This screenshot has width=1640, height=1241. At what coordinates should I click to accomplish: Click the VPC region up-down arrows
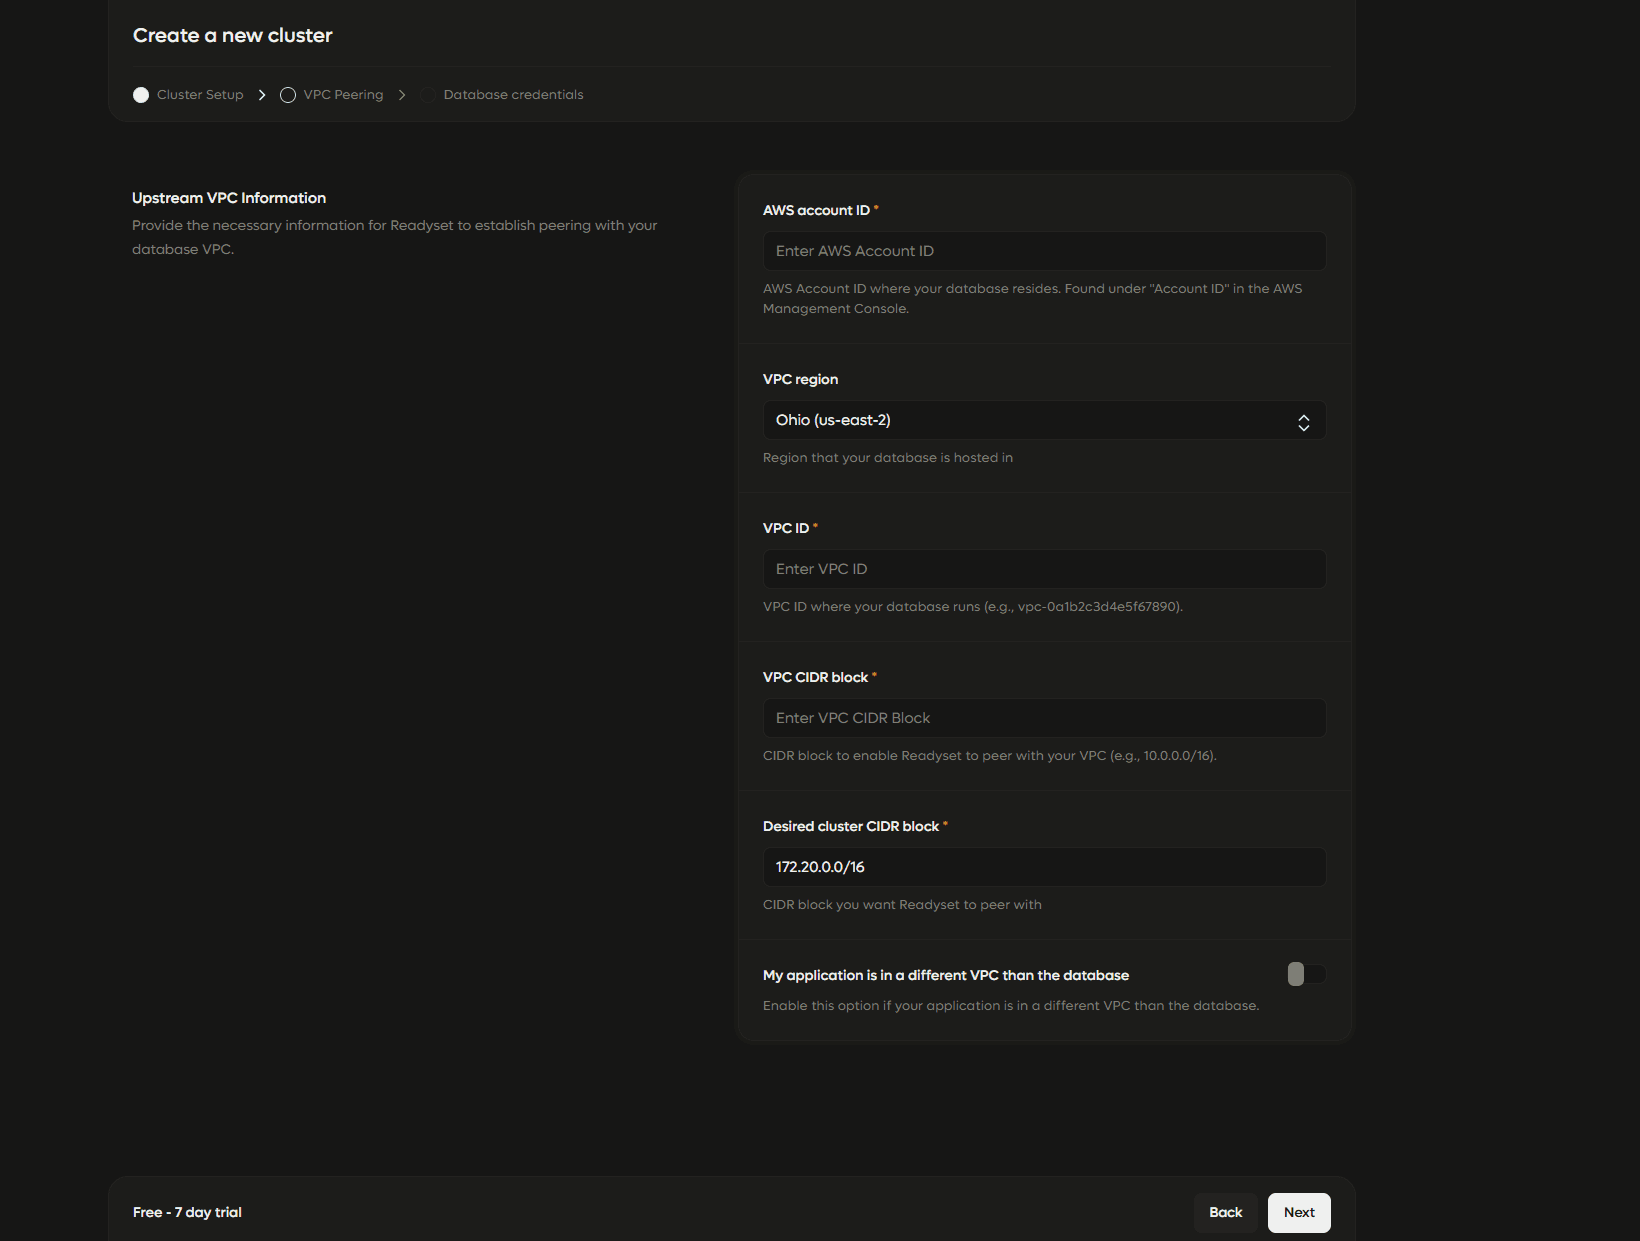tap(1303, 422)
